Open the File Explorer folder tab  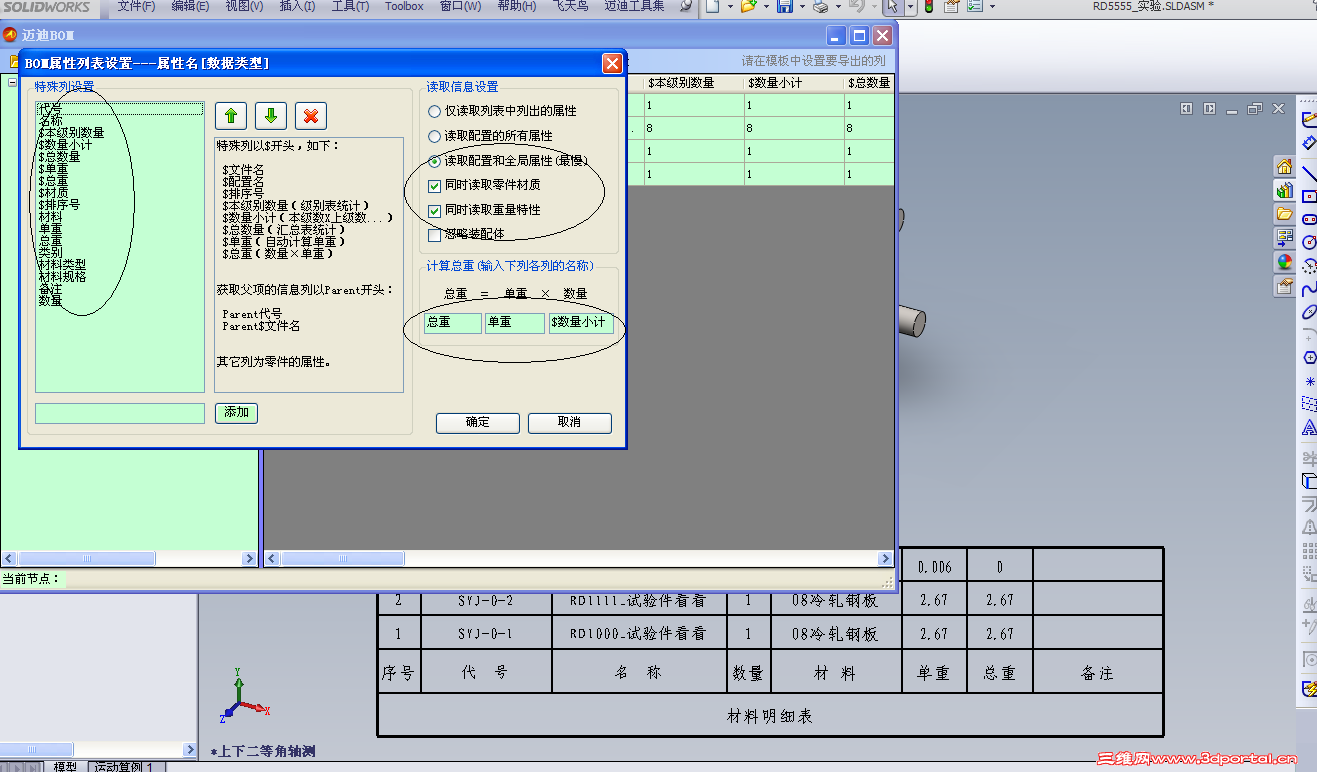click(x=1284, y=214)
